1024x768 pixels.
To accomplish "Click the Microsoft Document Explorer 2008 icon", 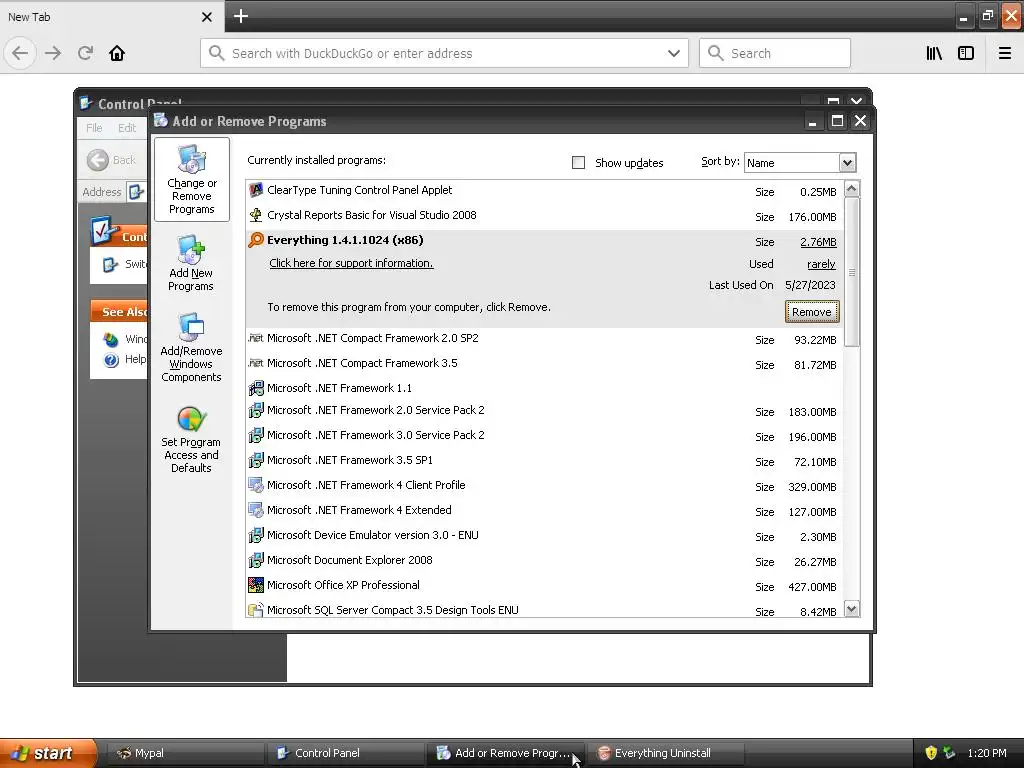I will 256,560.
